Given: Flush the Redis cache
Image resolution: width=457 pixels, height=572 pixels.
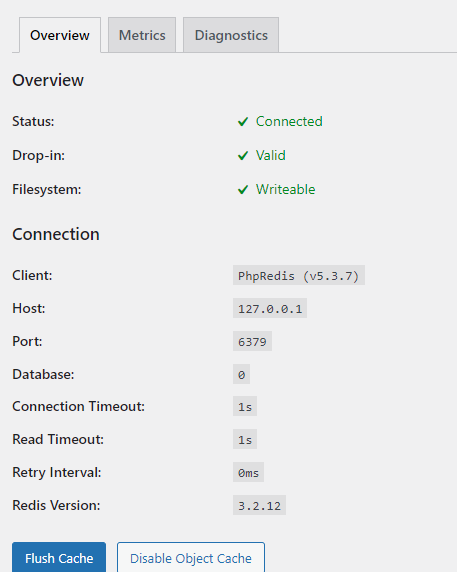Looking at the screenshot, I should 59,558.
